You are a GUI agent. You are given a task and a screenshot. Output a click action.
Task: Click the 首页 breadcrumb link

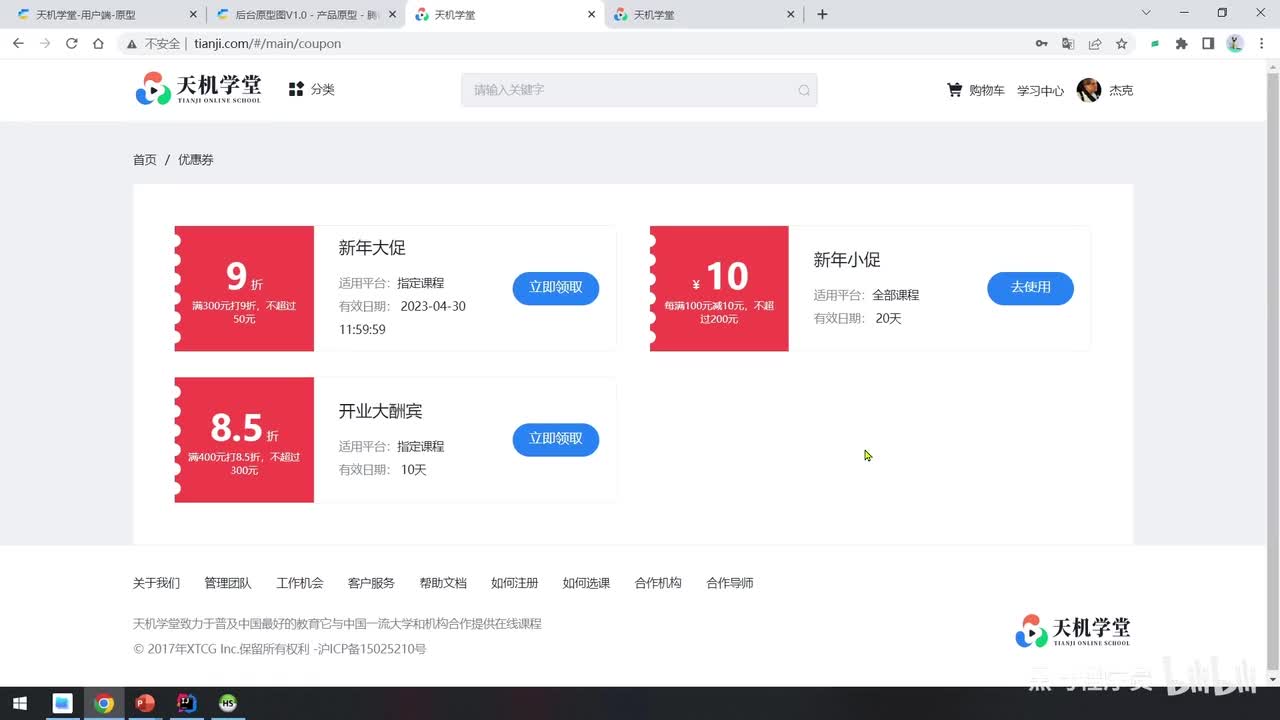[145, 160]
